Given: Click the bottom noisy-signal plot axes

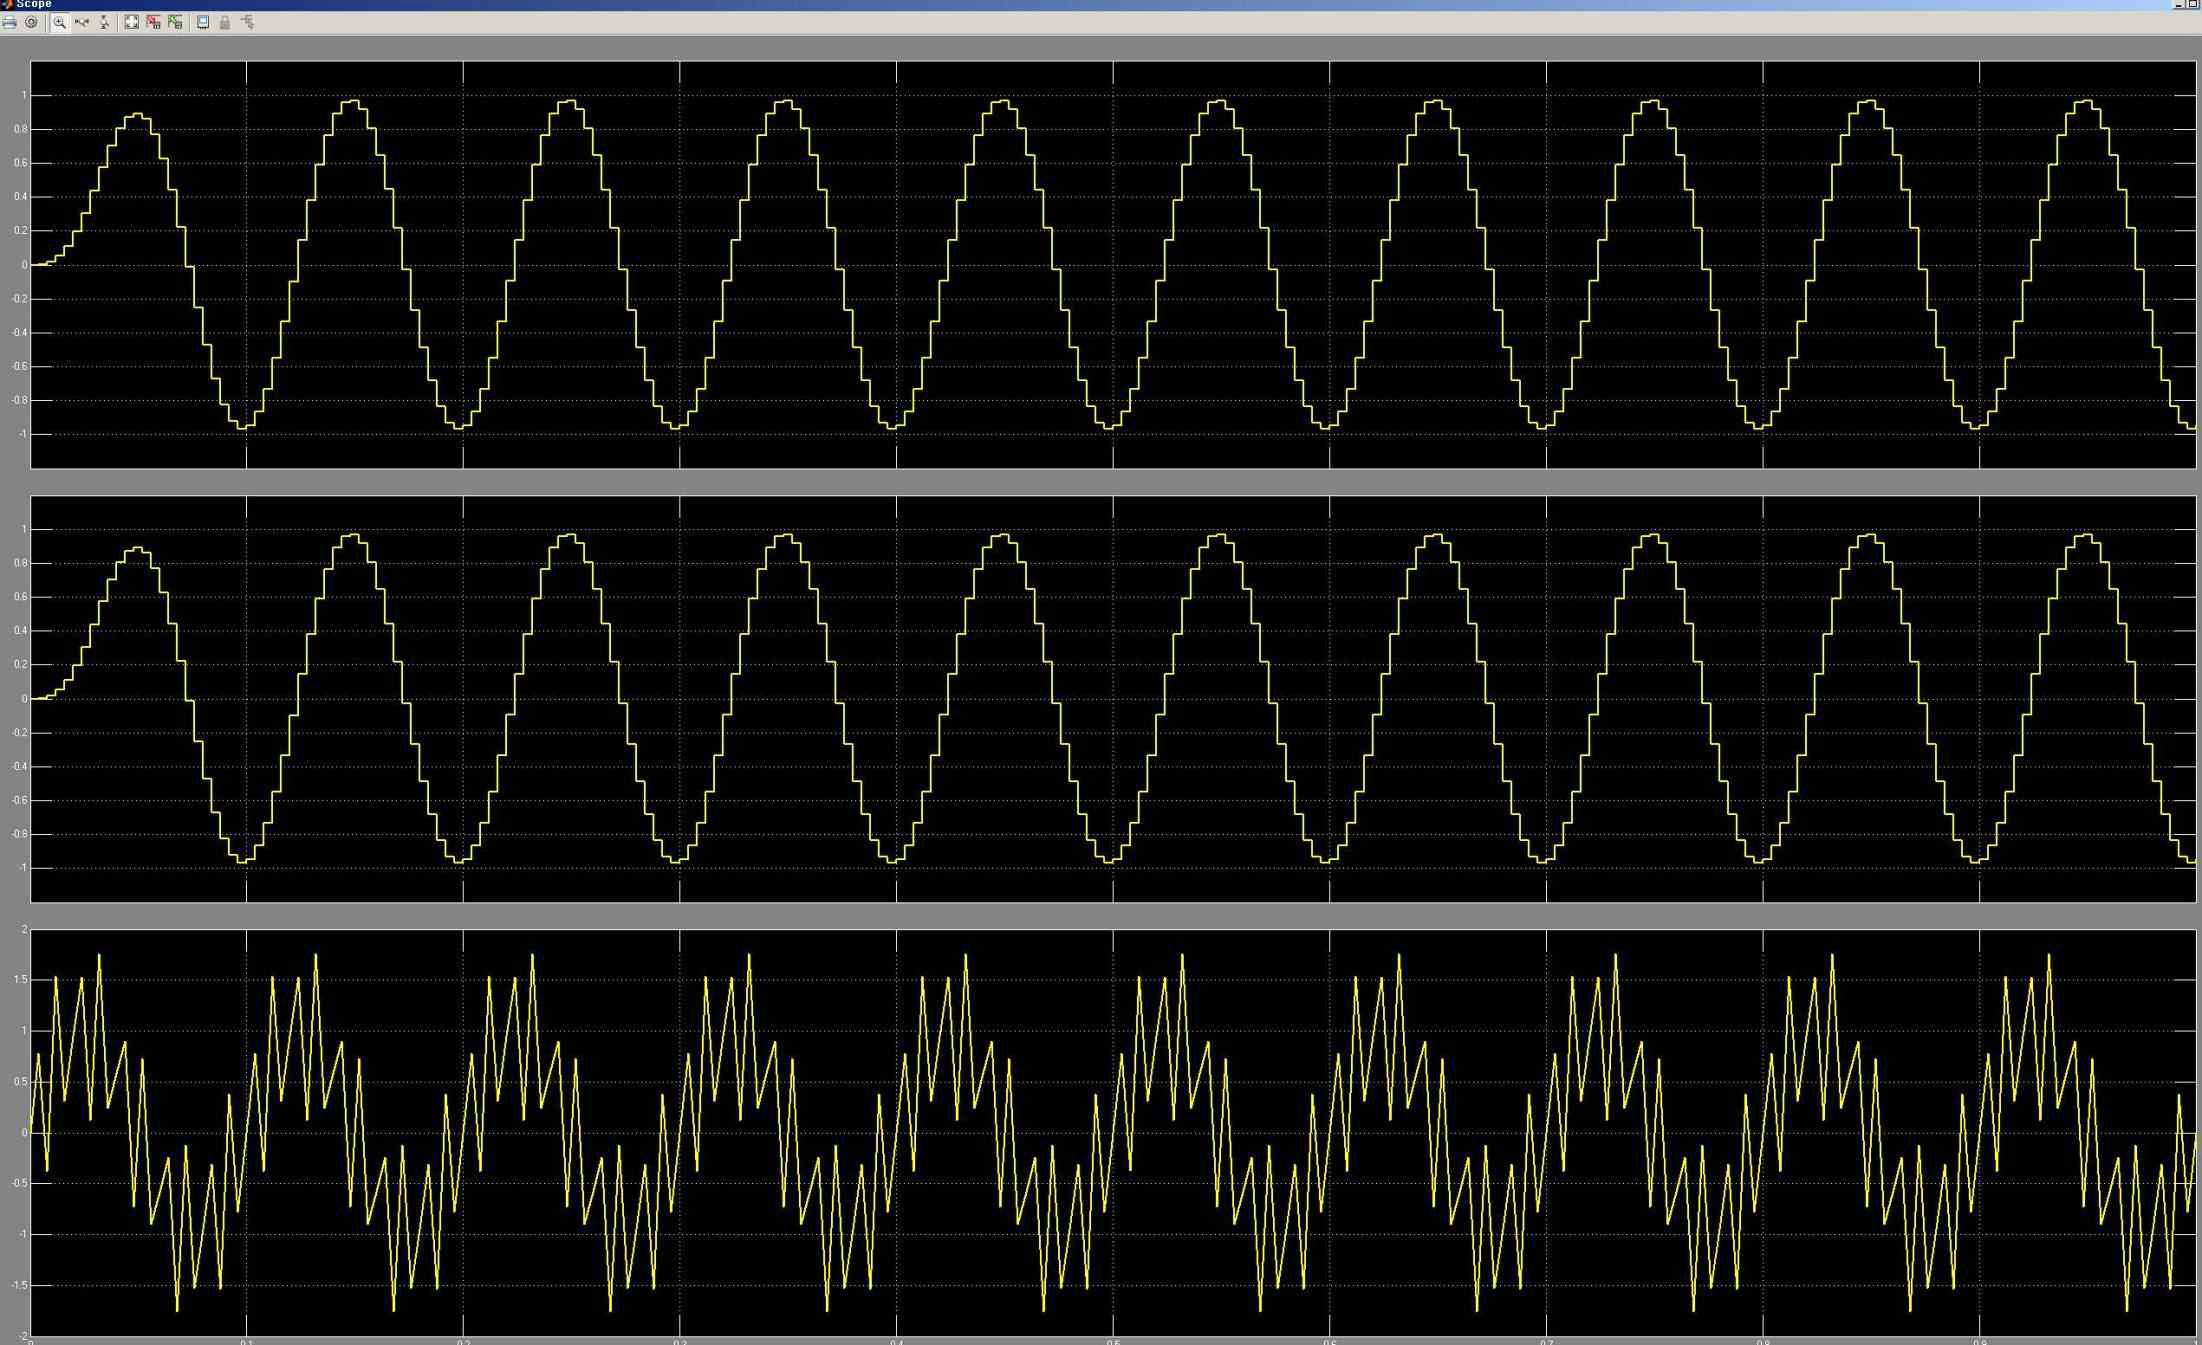Looking at the screenshot, I should point(1113,1133).
